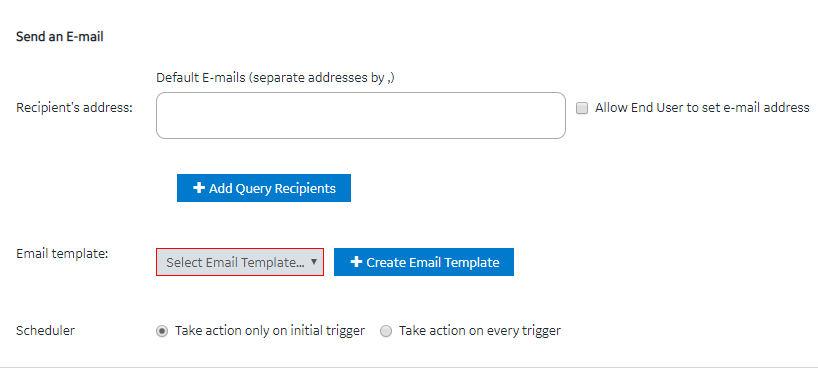Screen dimensions: 818x385
Task: Click the Create Email Template button
Action: click(x=424, y=262)
